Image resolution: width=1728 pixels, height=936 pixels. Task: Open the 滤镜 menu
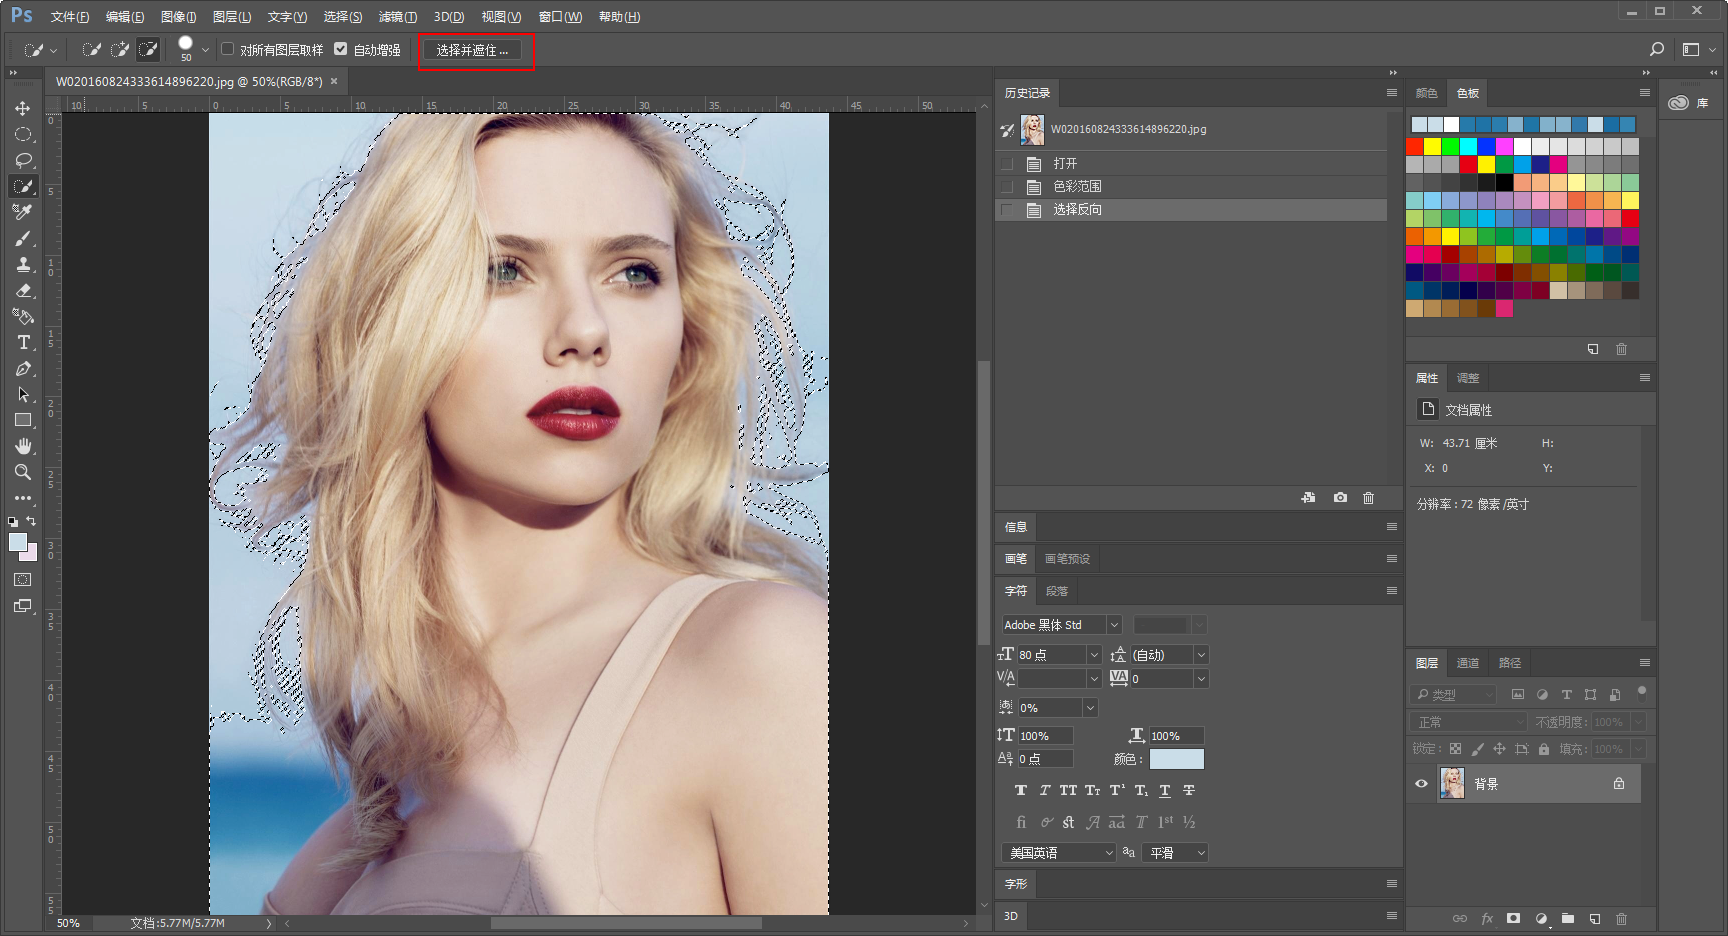pos(397,17)
